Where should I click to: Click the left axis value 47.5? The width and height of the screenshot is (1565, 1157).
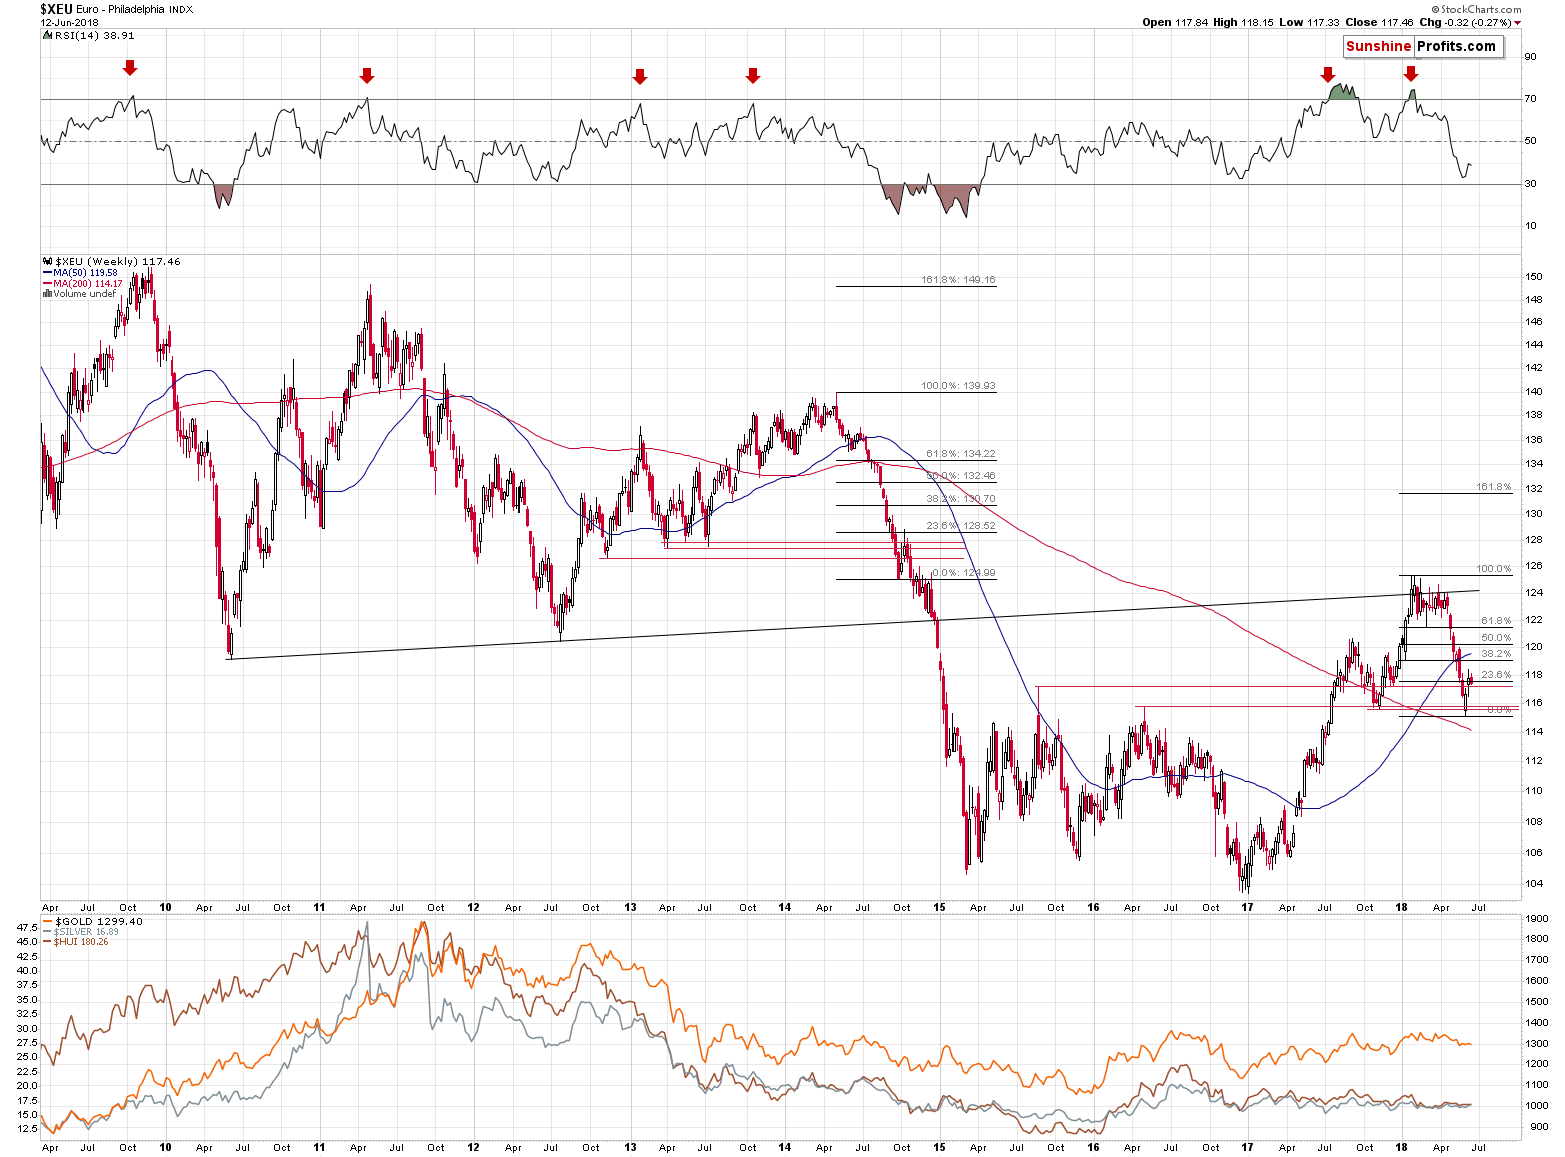click(27, 928)
